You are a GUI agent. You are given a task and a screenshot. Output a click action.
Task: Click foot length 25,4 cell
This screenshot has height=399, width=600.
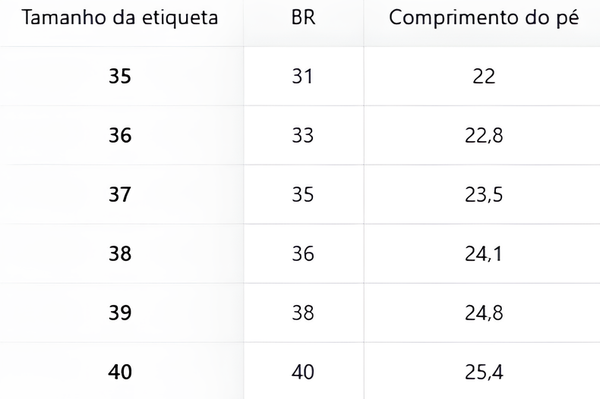pyautogui.click(x=484, y=372)
